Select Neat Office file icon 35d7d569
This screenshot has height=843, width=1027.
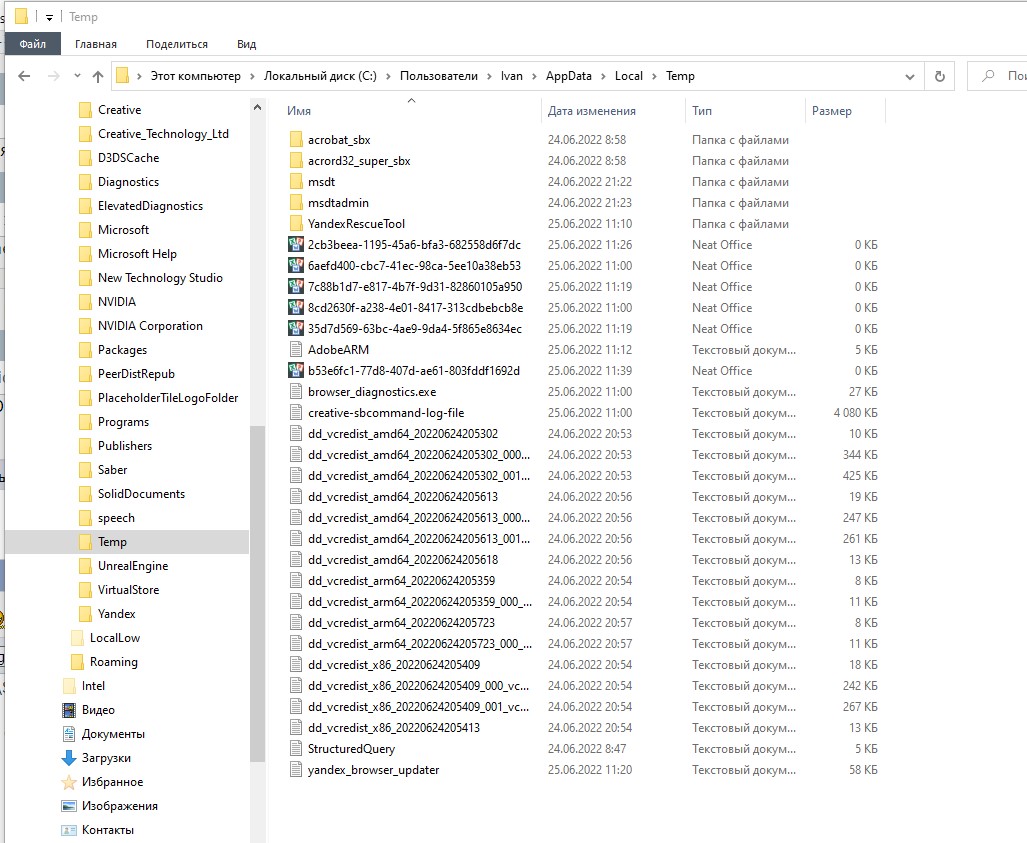coord(296,328)
